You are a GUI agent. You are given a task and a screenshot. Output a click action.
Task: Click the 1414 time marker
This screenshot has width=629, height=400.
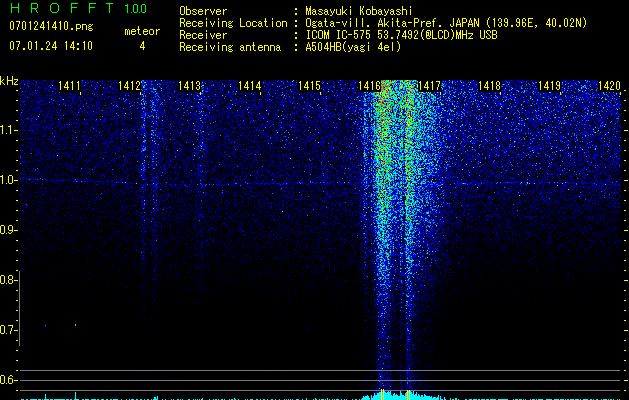click(x=250, y=85)
